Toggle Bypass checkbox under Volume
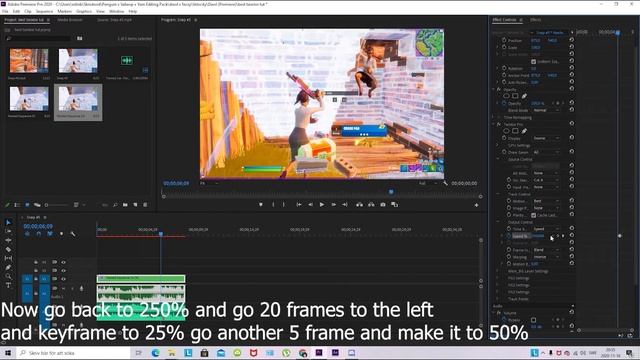 click(533, 320)
